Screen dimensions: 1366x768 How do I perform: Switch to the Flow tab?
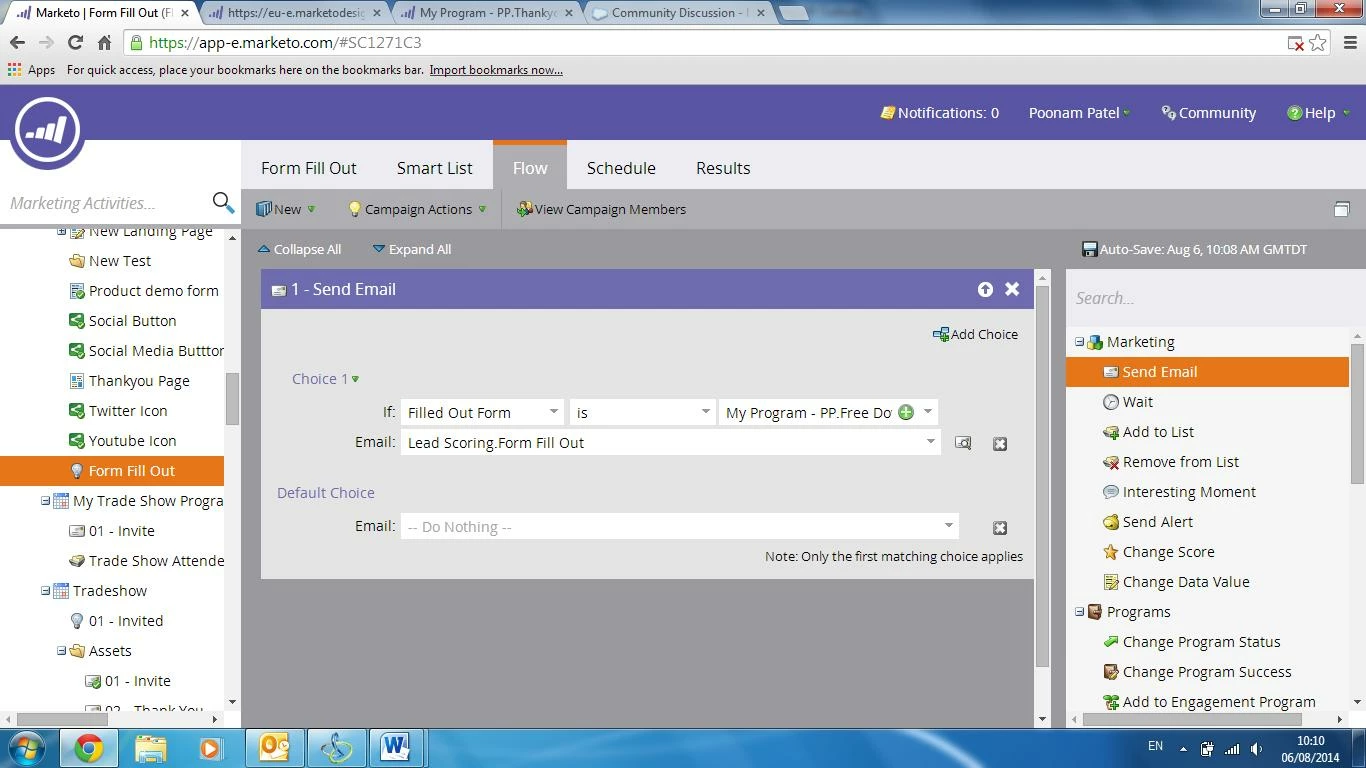click(530, 166)
